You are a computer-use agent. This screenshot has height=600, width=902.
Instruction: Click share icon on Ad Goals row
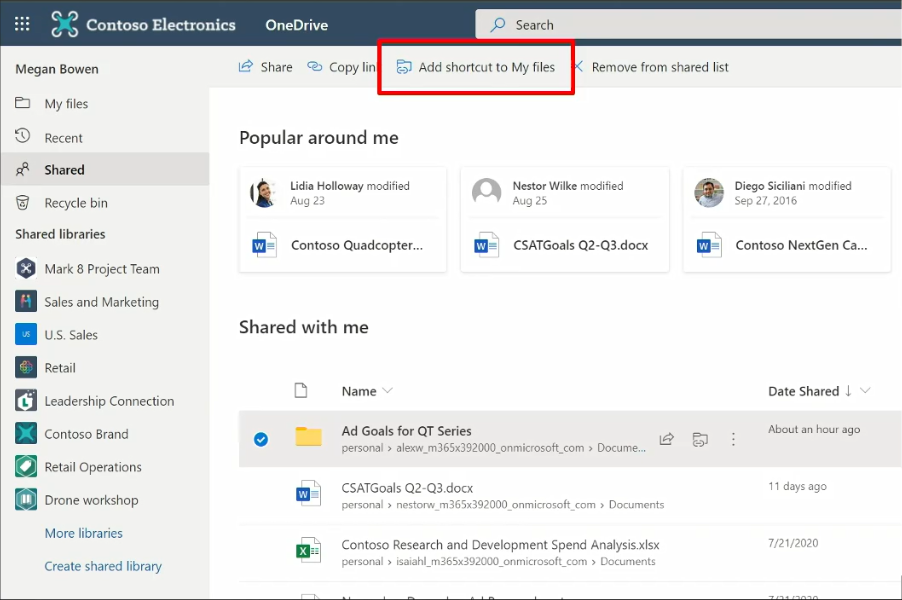pos(666,439)
